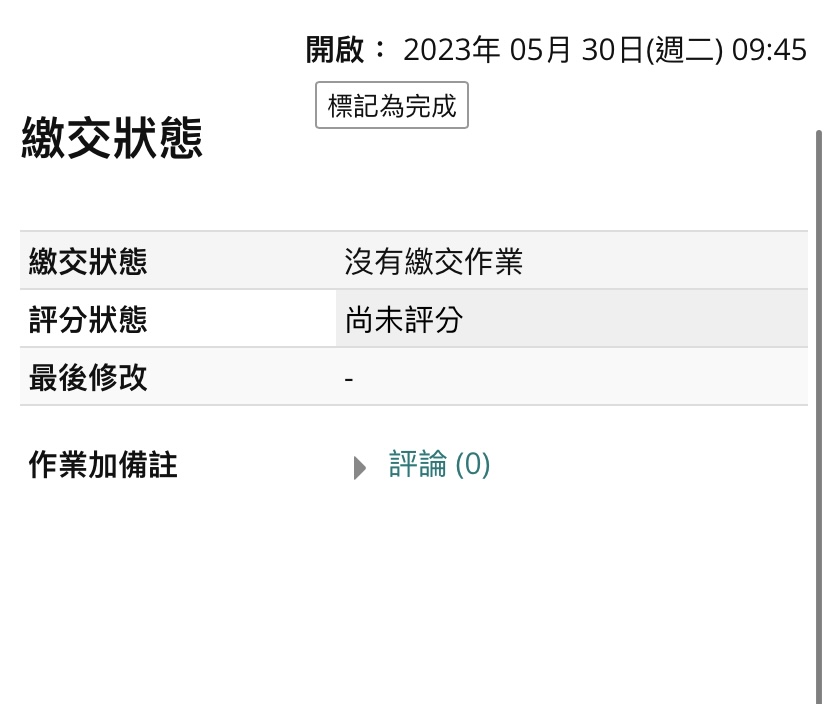
Task: Click the 標記為完成 button
Action: pos(392,106)
